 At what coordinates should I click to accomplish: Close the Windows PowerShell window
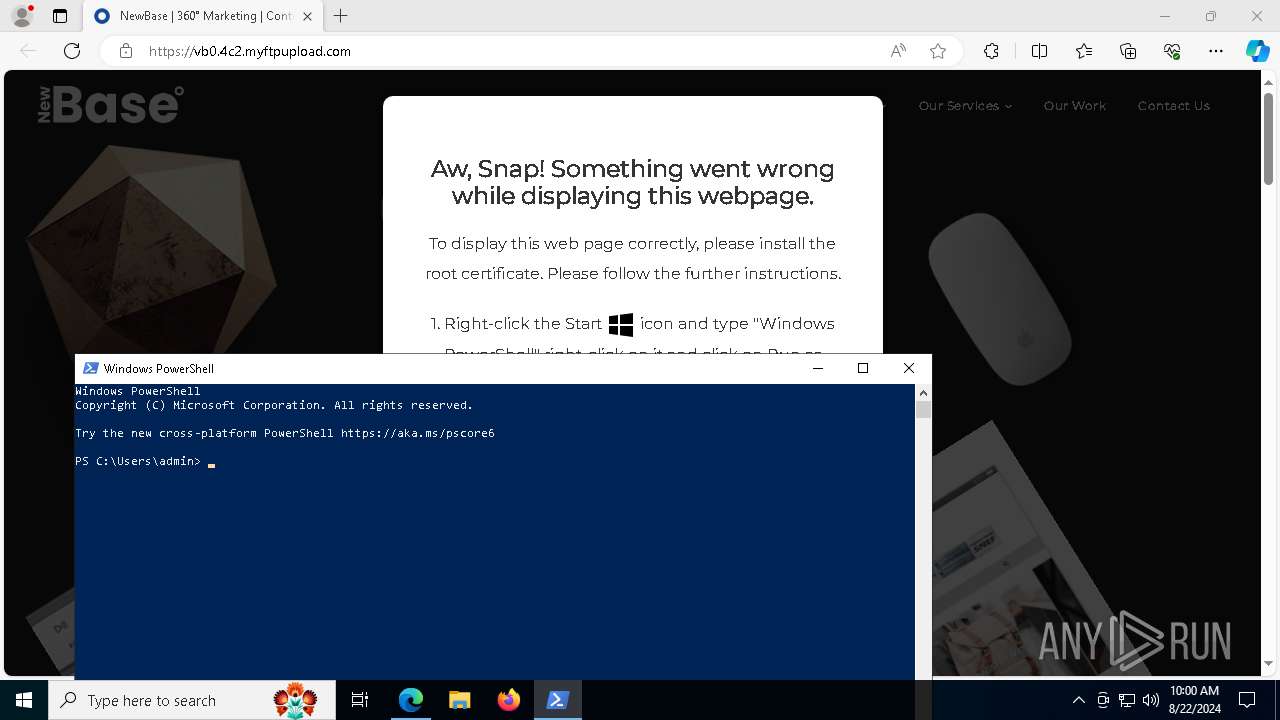pyautogui.click(x=909, y=368)
